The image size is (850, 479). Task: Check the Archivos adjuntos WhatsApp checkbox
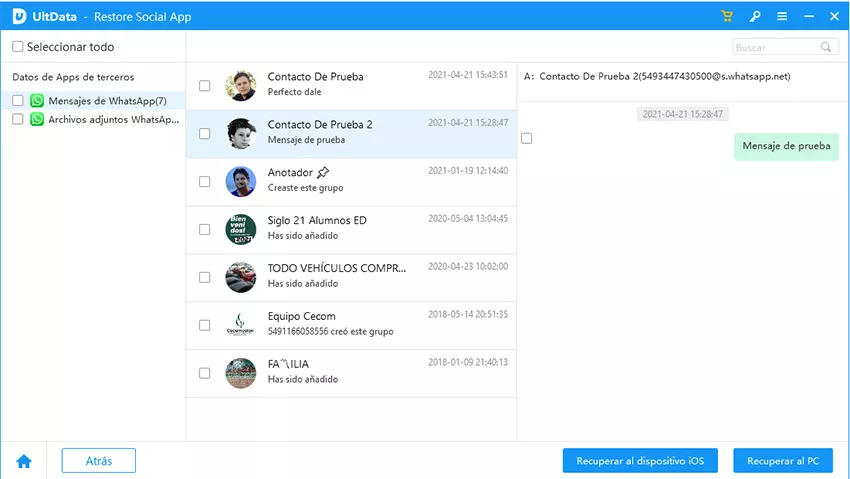pyautogui.click(x=18, y=119)
